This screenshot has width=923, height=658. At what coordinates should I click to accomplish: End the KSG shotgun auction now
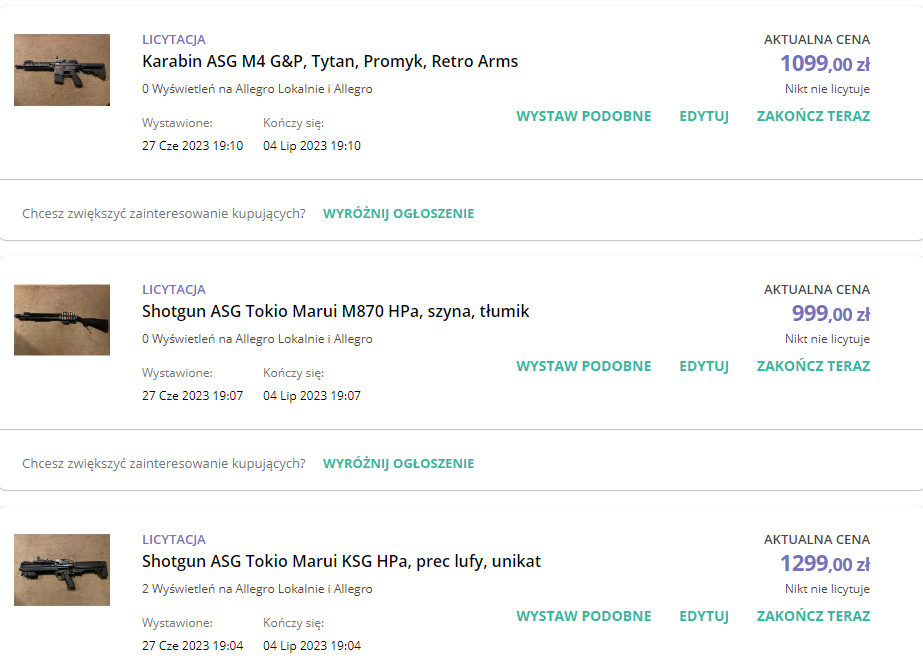pos(813,616)
